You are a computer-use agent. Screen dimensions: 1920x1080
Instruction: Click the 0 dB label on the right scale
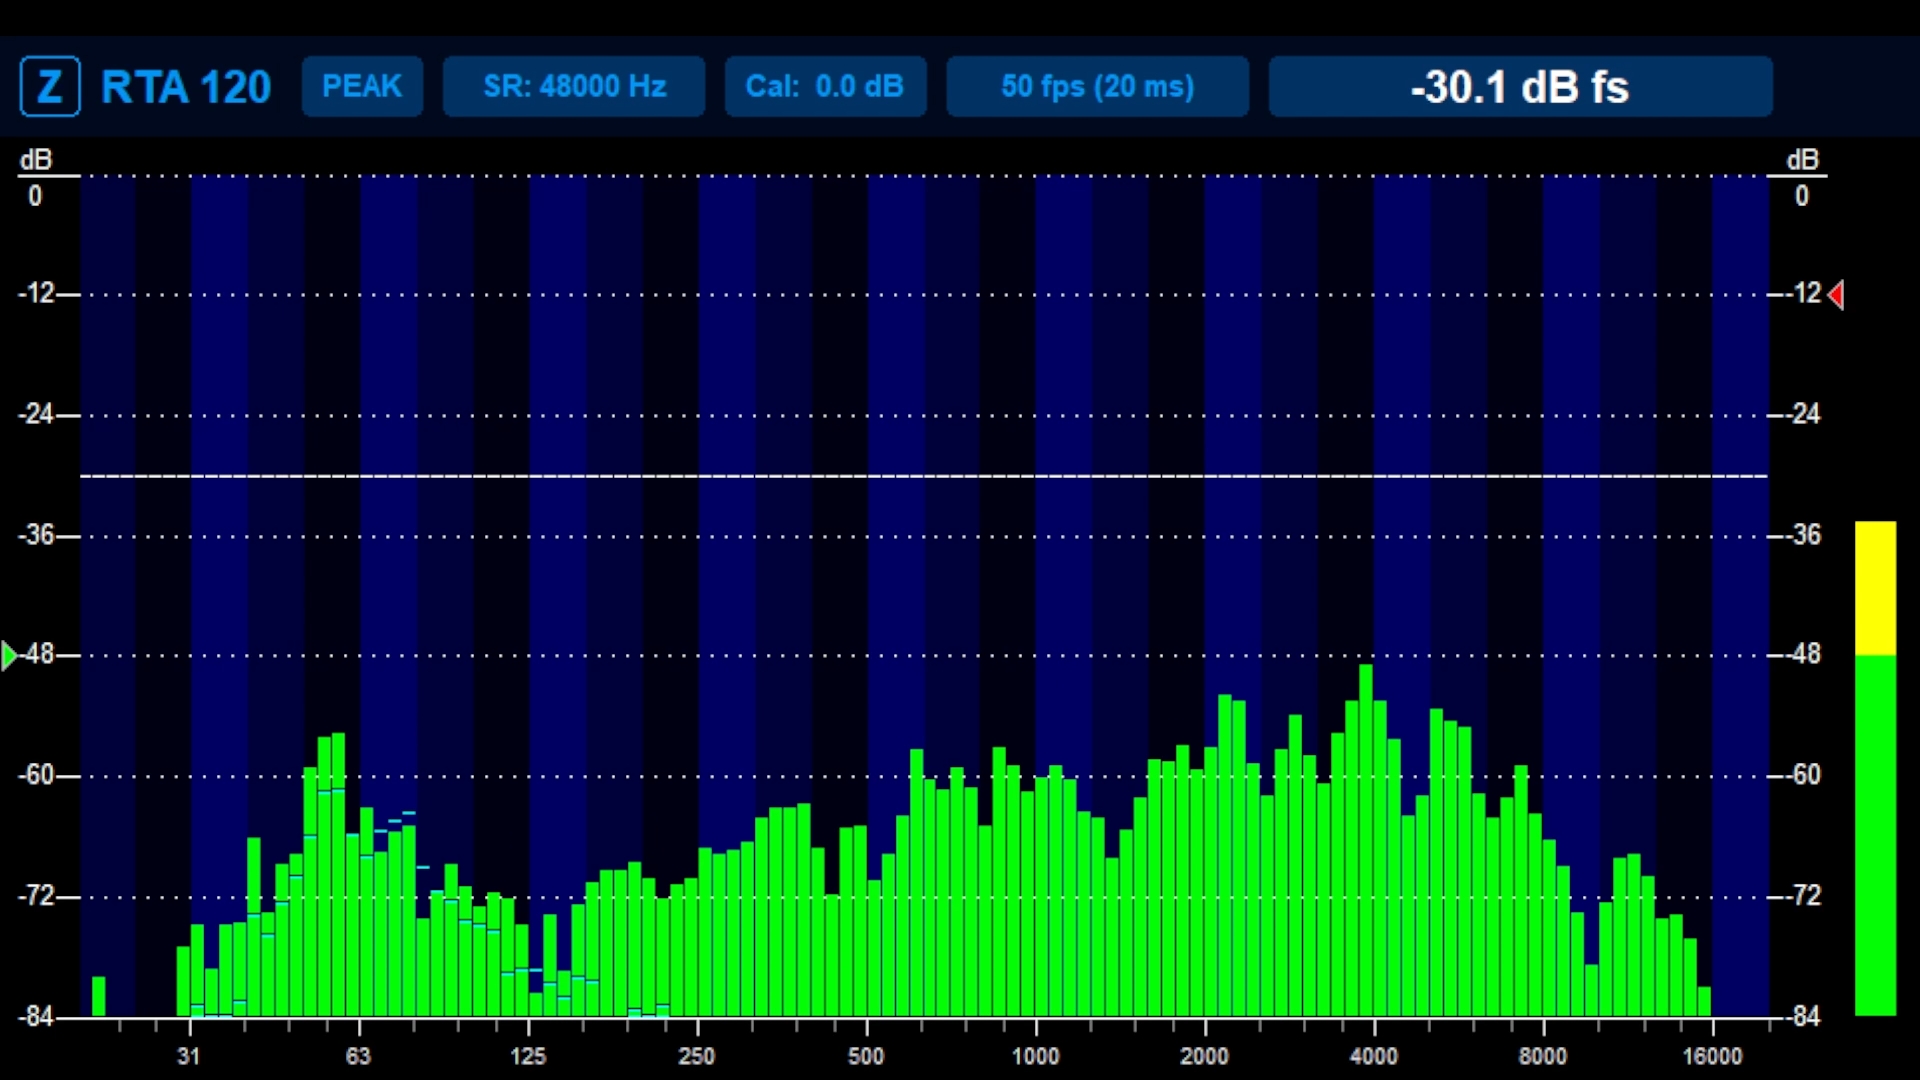(1801, 196)
